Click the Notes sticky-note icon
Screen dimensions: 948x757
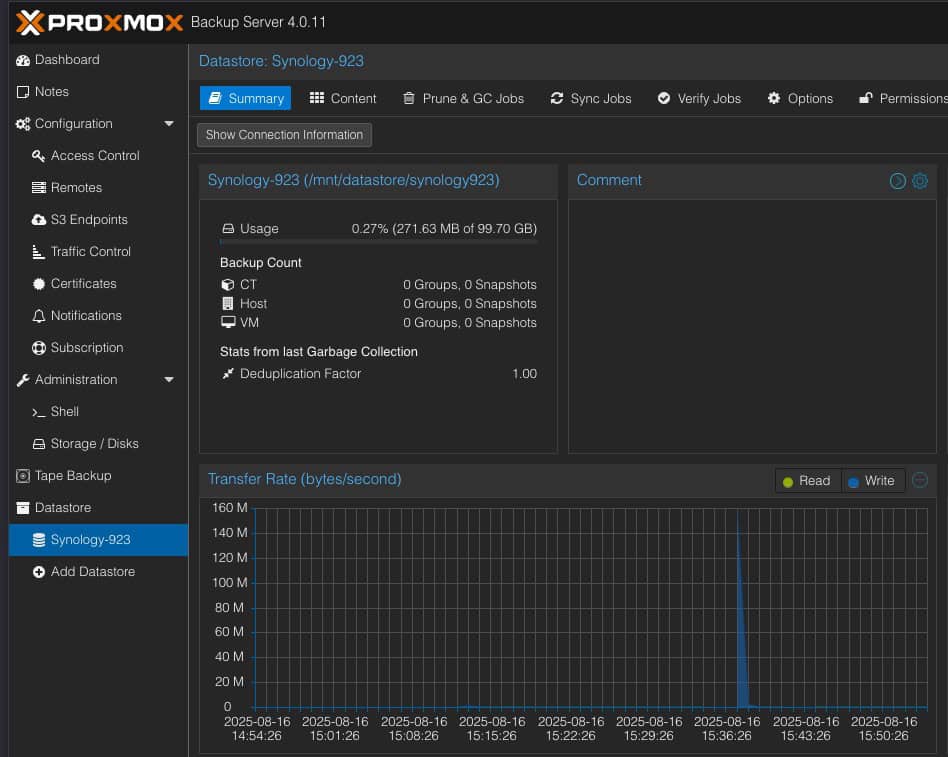[23, 92]
